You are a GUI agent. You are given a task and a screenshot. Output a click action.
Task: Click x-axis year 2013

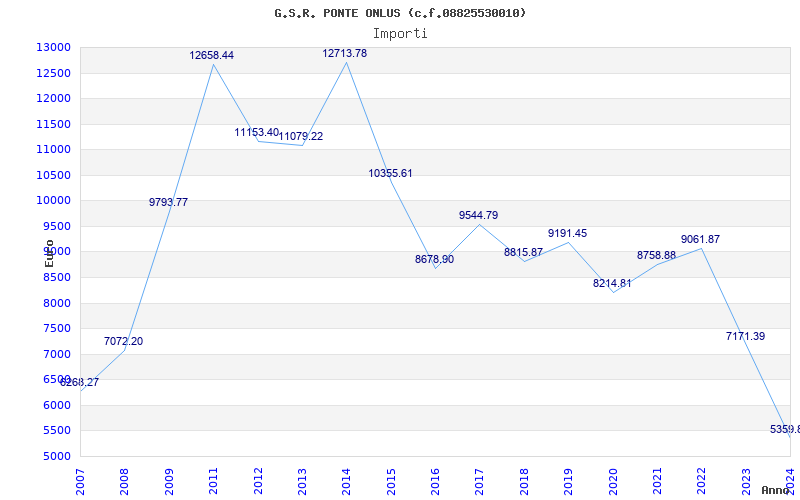[x=302, y=482]
